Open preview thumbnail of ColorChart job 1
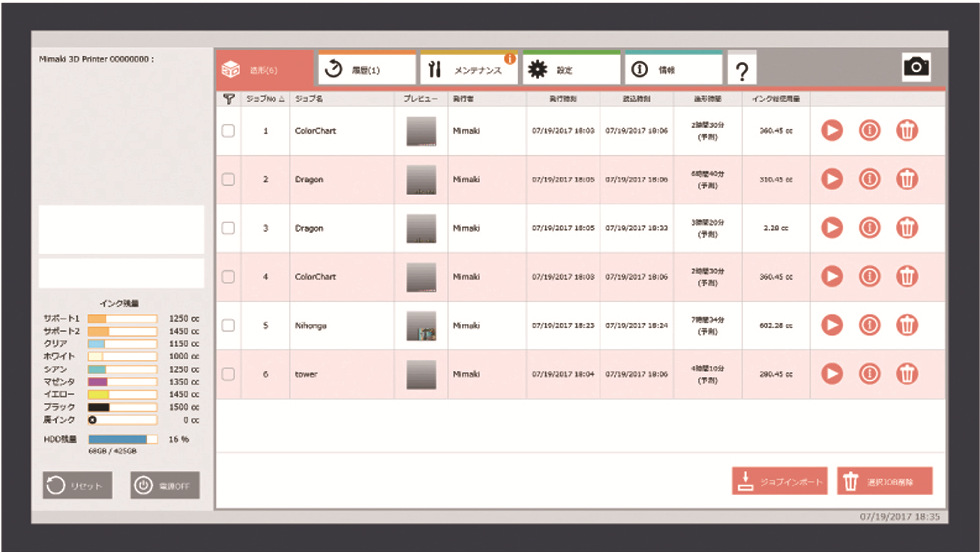980x553 pixels. (421, 131)
